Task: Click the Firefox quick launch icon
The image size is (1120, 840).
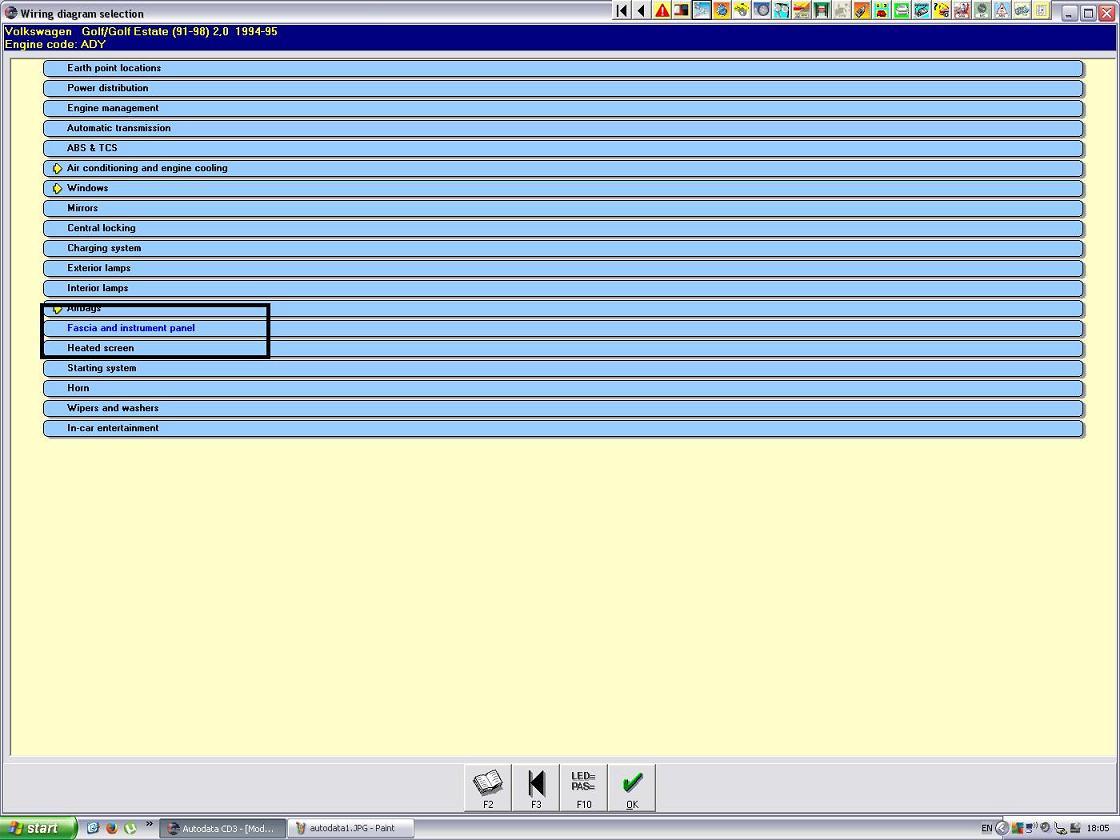Action: click(x=111, y=828)
